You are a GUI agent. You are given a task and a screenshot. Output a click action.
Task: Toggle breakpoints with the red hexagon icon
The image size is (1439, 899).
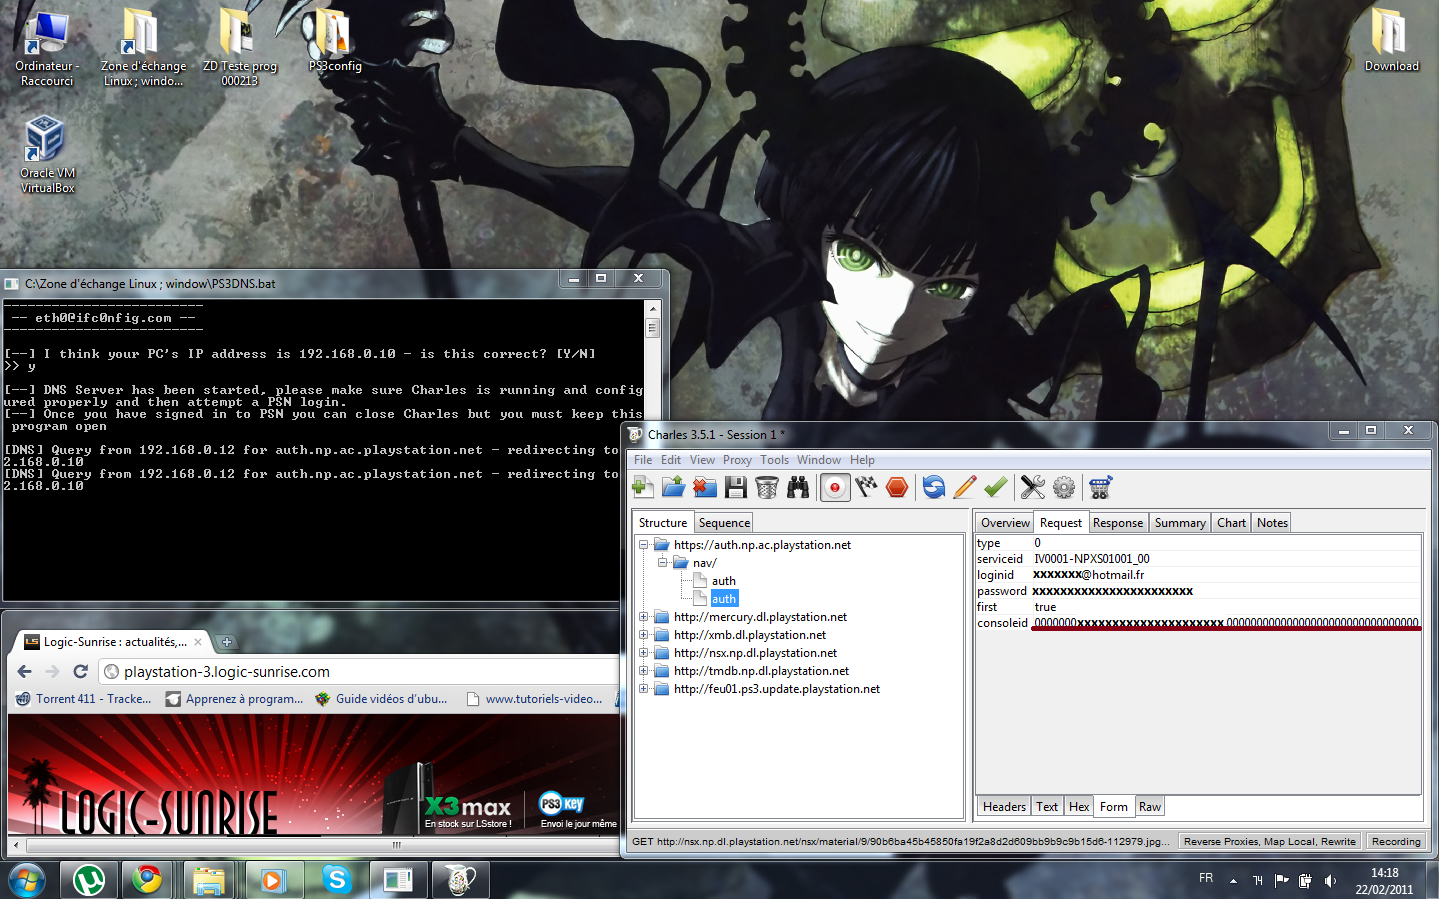(897, 487)
